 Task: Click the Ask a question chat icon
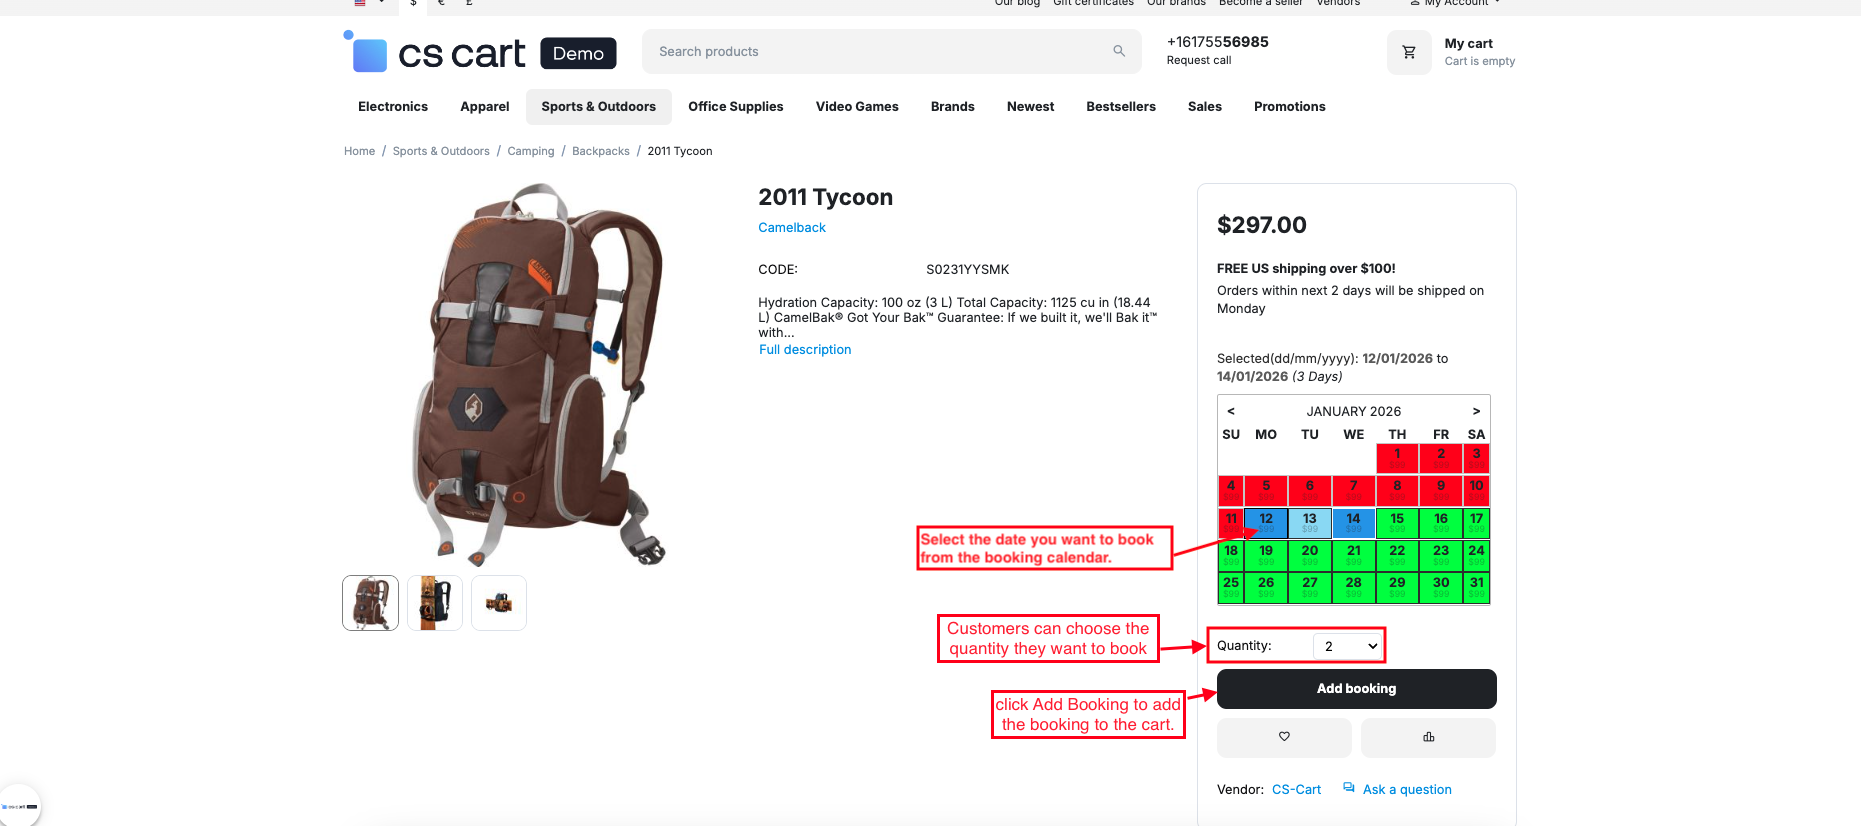click(1349, 788)
